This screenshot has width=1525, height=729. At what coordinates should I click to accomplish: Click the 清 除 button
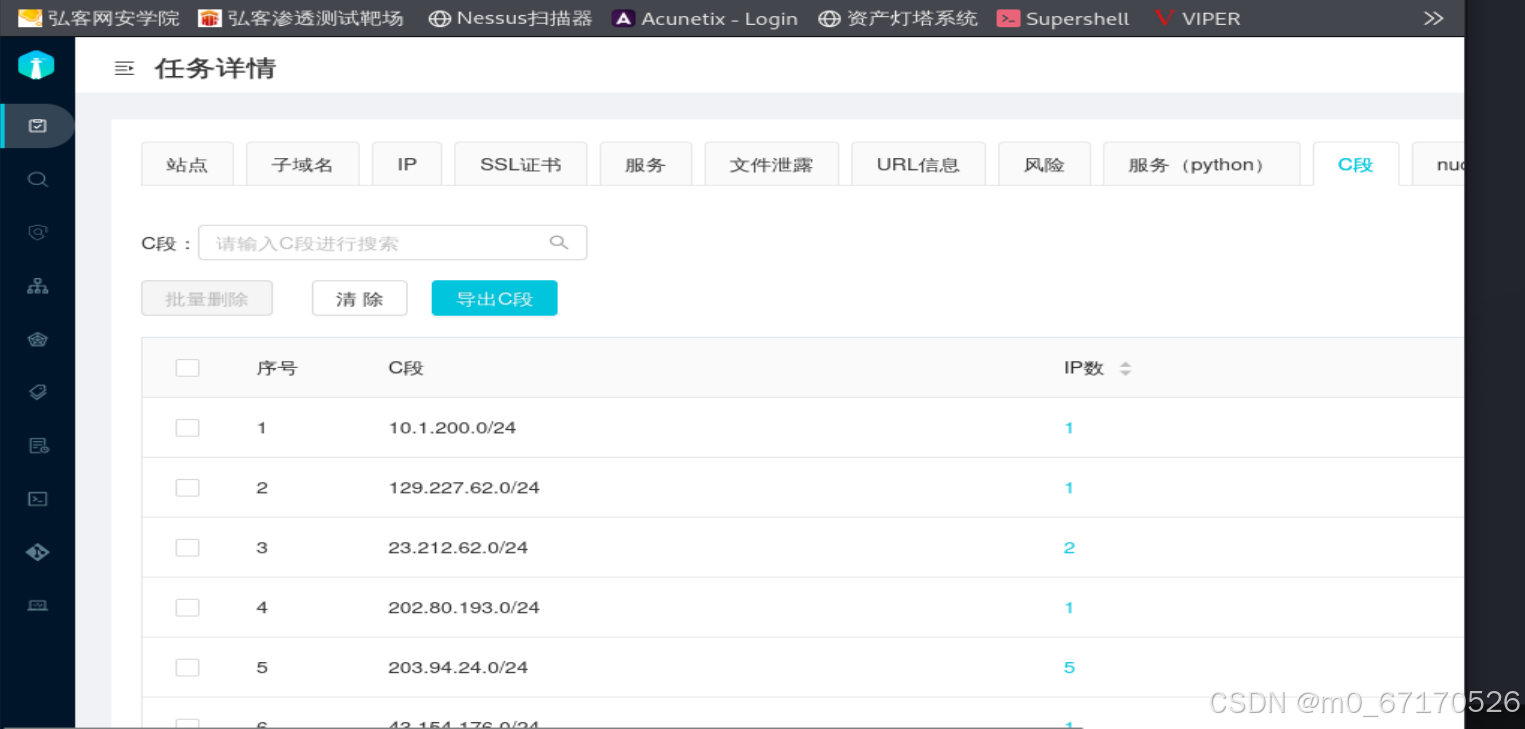(360, 298)
